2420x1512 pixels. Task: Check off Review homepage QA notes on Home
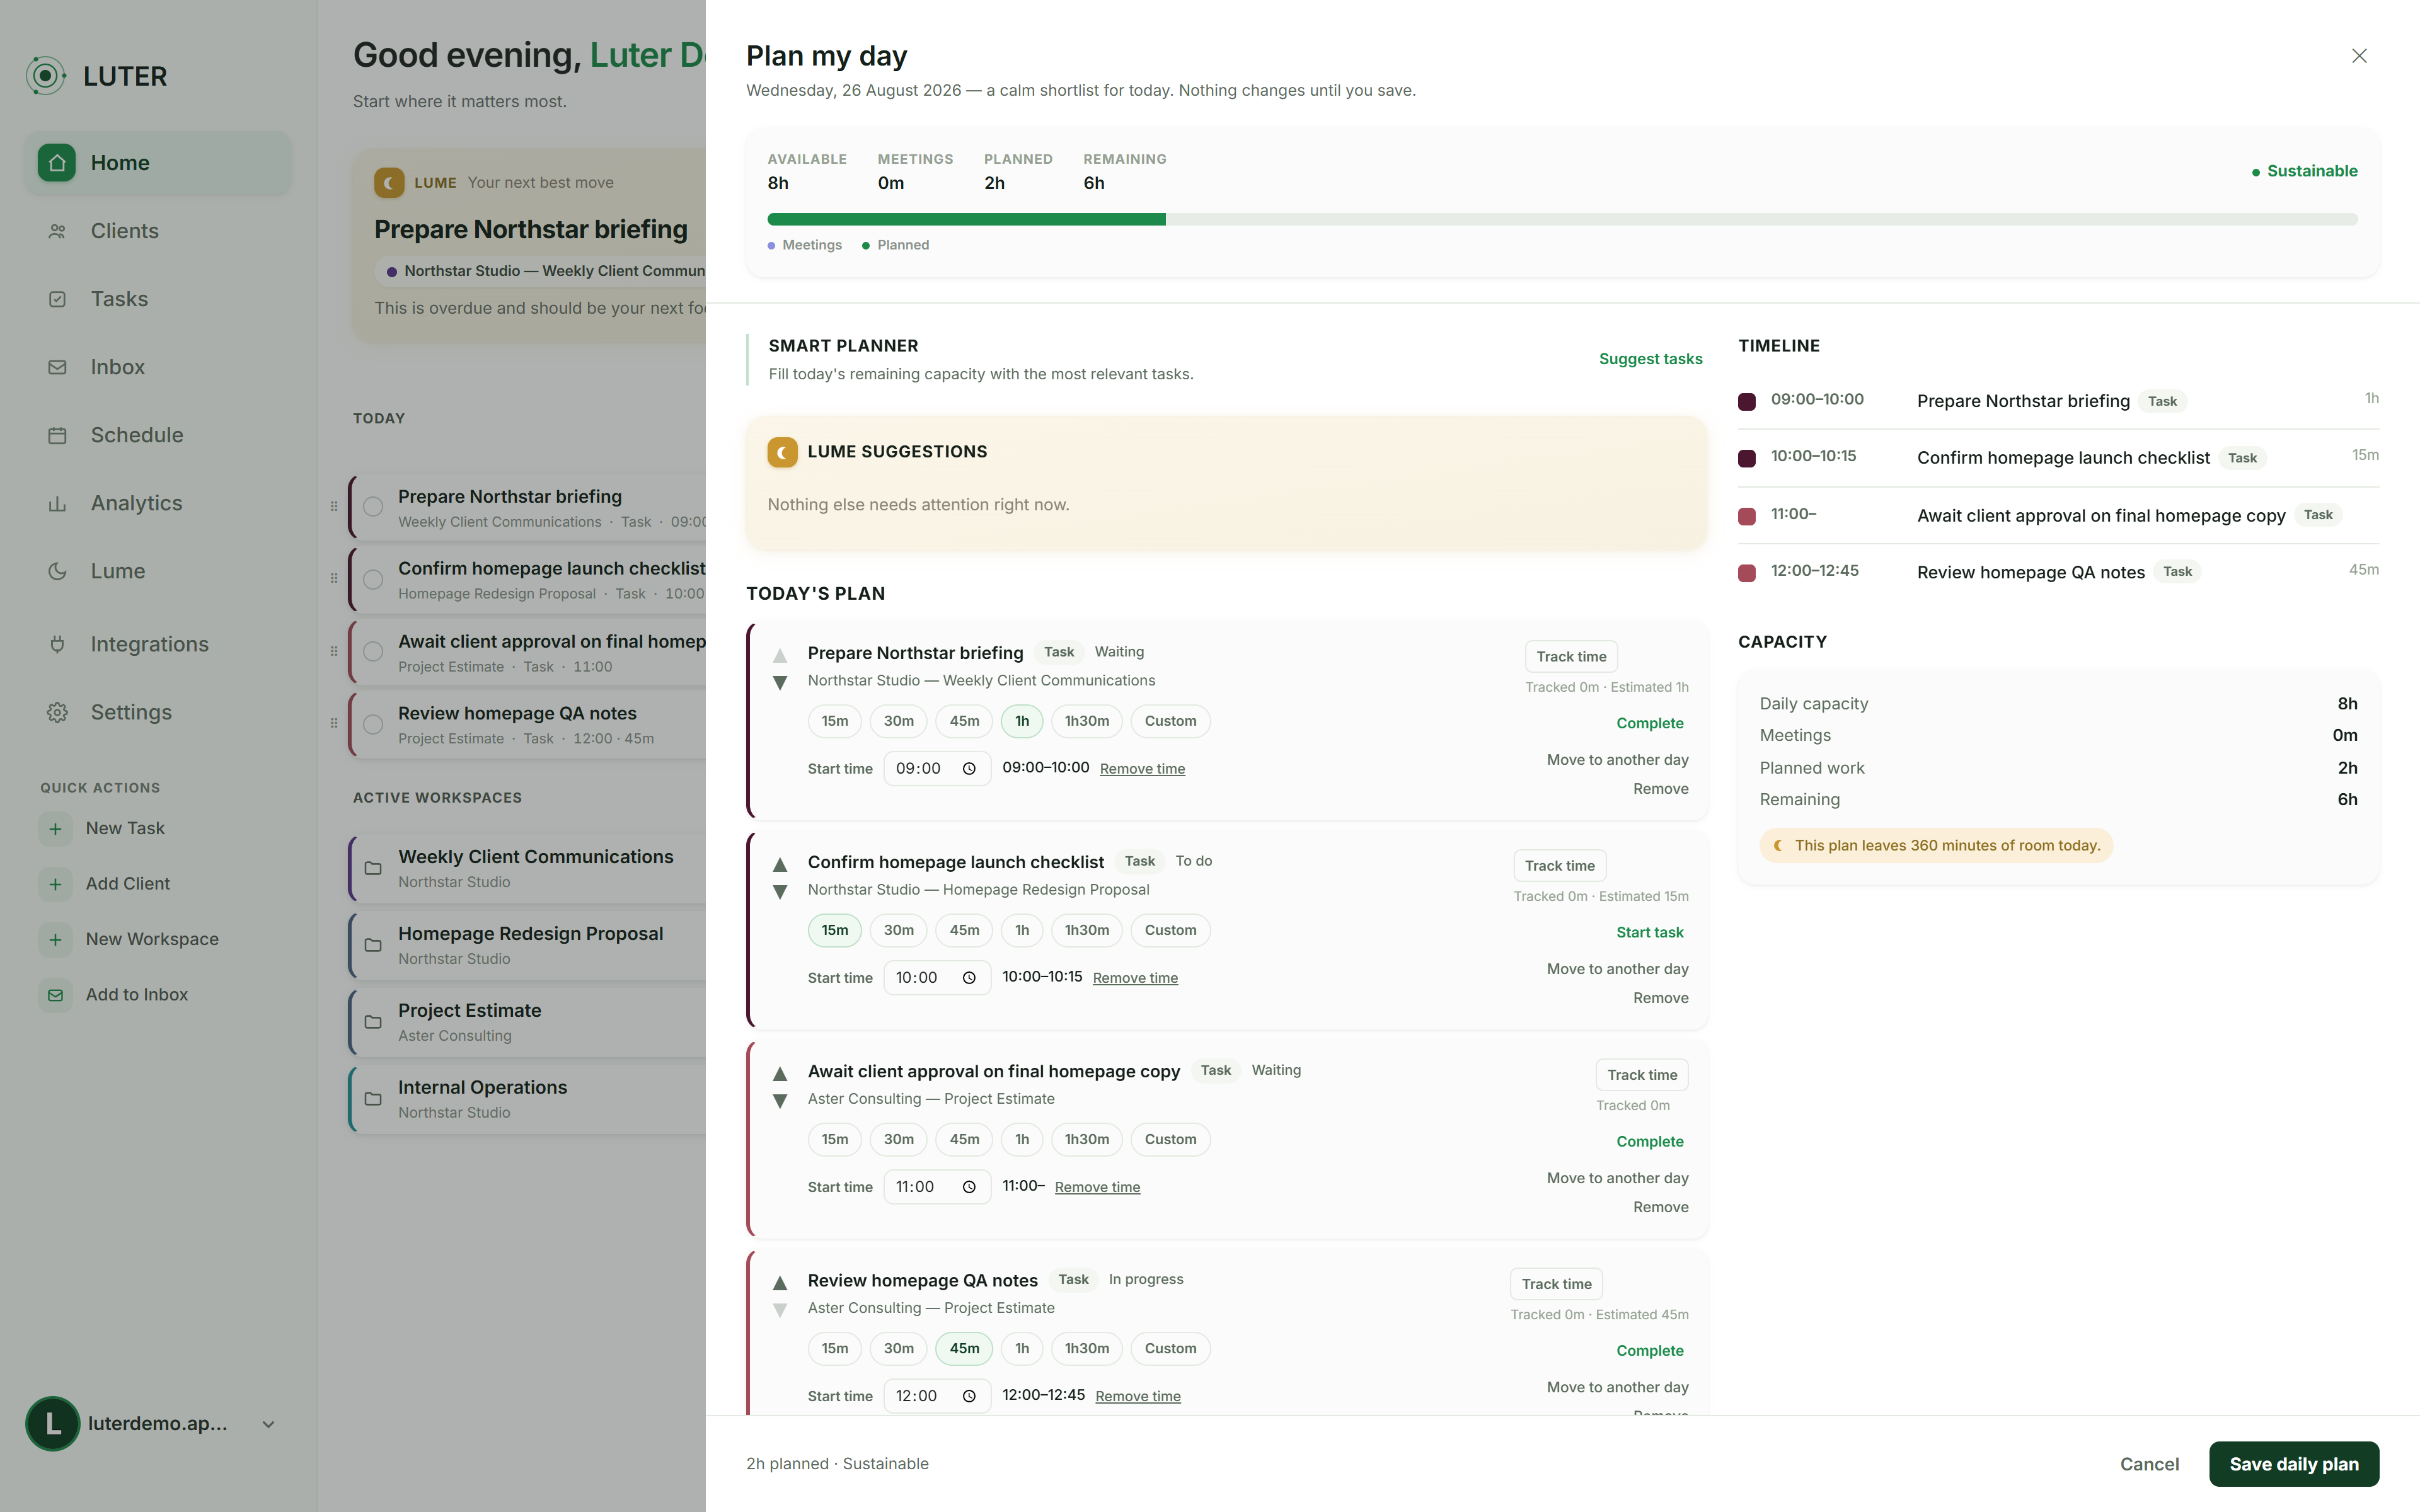pyautogui.click(x=373, y=725)
